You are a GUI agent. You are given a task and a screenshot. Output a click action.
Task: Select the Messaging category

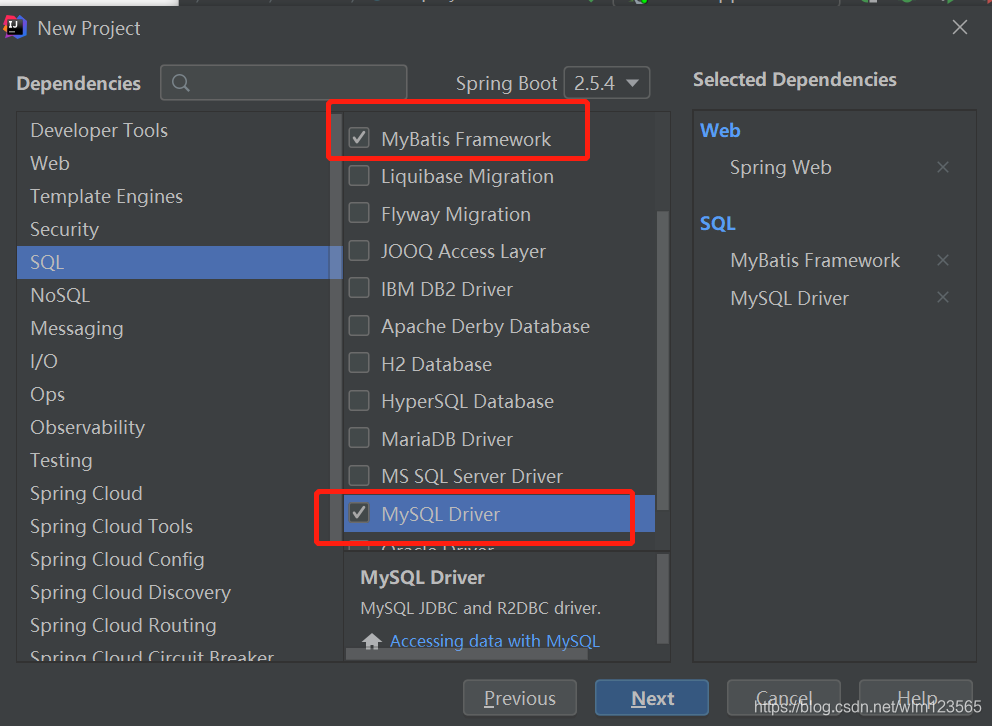coord(180,328)
